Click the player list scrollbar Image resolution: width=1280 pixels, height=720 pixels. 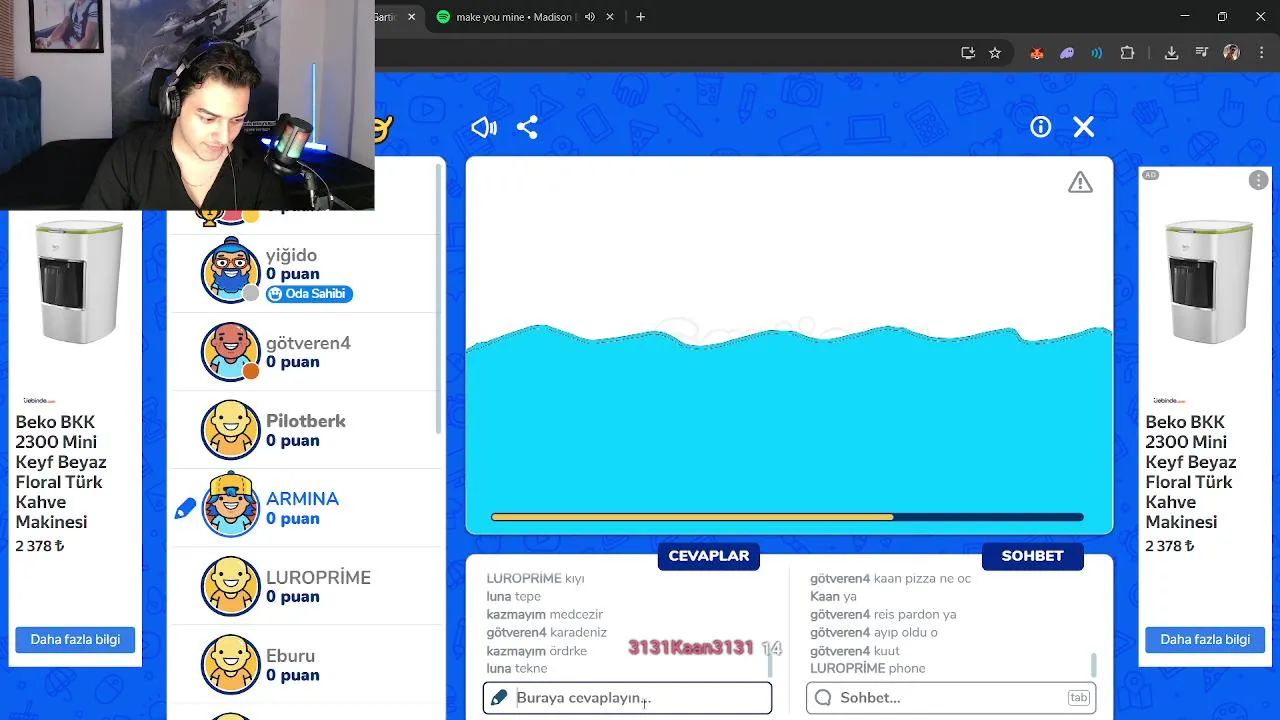438,300
